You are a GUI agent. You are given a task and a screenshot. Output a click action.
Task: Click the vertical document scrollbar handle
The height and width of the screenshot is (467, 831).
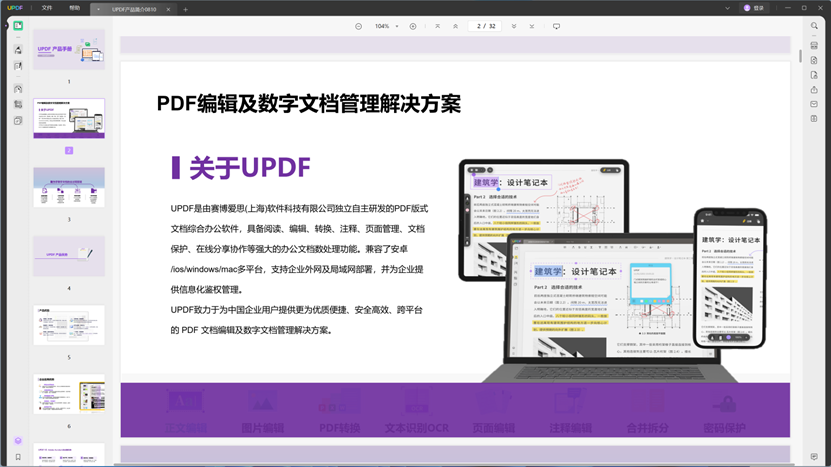click(x=800, y=56)
